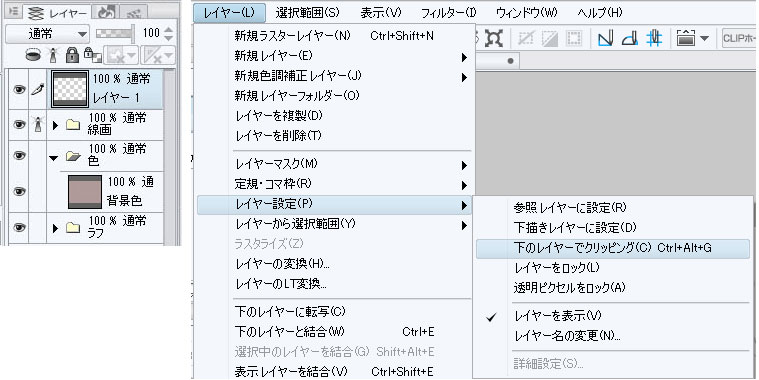Open the フィルター menu
This screenshot has height=380, width=759.
449,13
